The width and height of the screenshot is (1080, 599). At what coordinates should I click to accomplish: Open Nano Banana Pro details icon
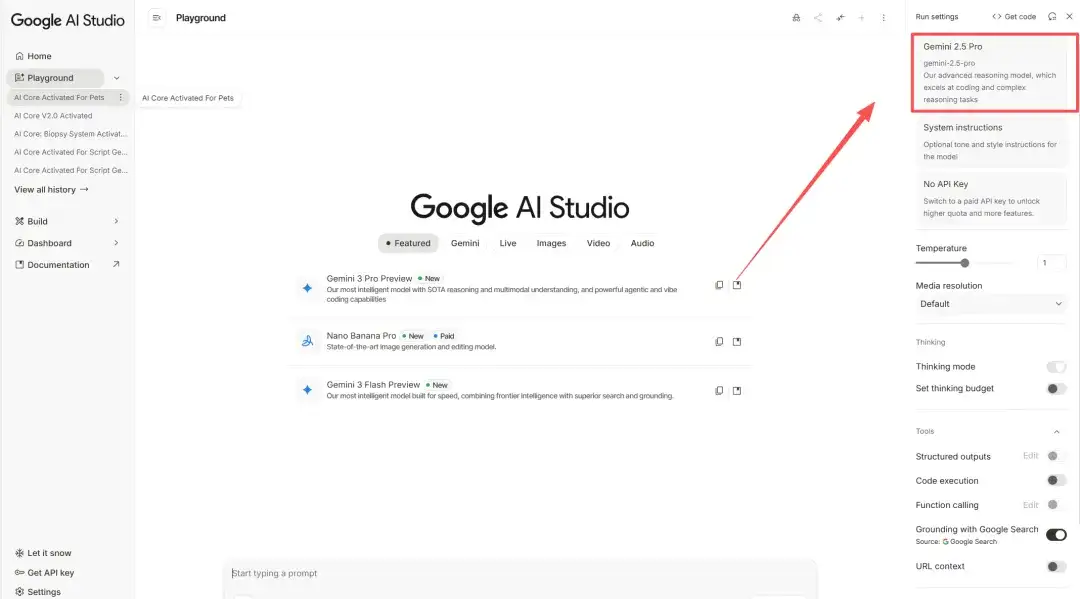pos(737,341)
